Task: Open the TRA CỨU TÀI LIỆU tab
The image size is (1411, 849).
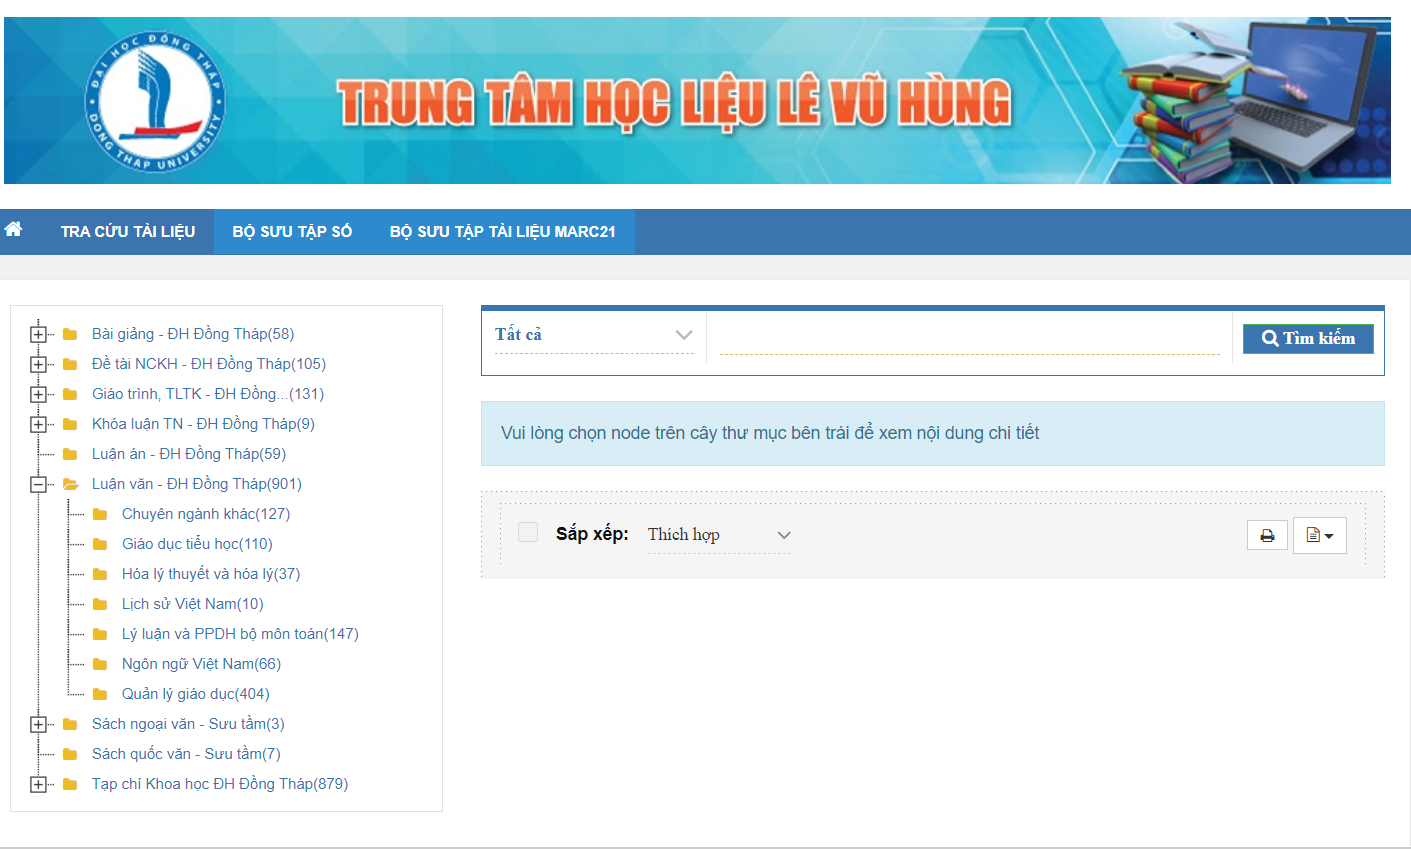Action: 128,232
